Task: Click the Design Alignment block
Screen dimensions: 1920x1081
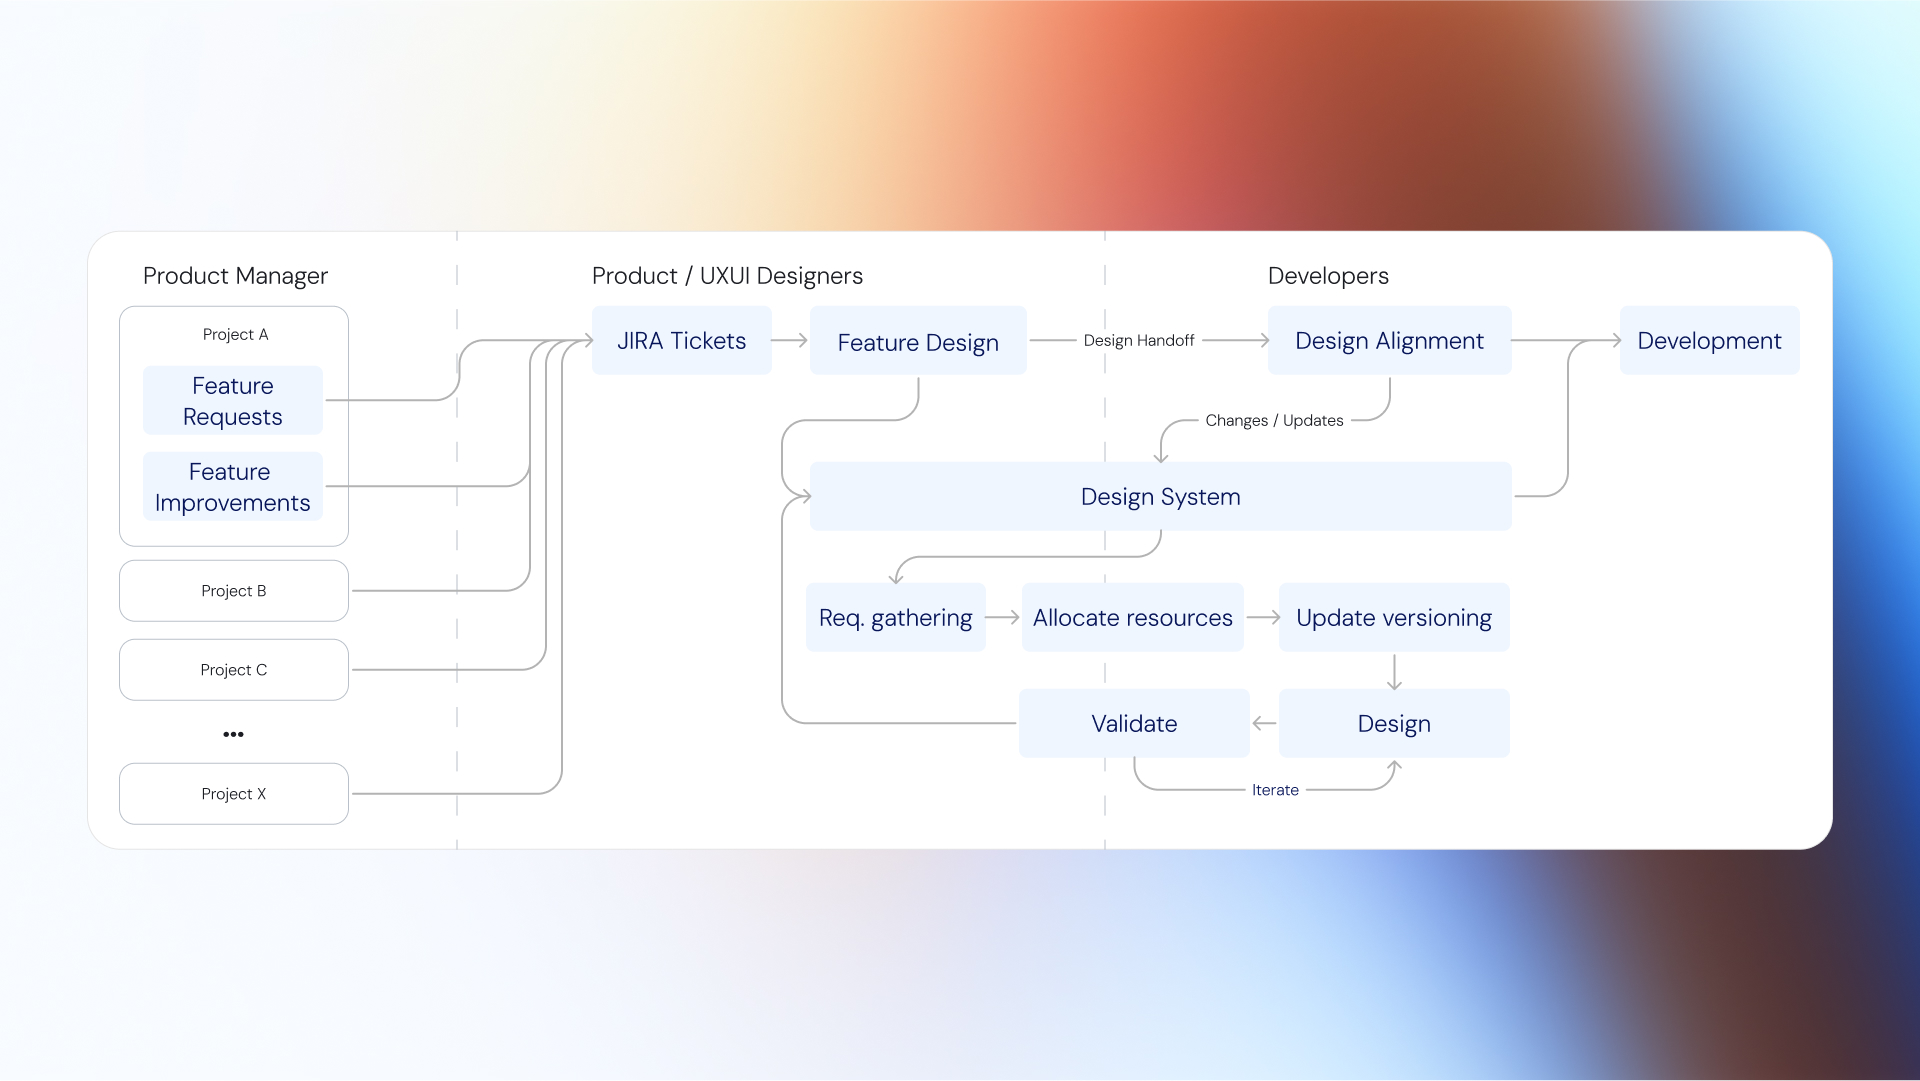Action: tap(1389, 341)
